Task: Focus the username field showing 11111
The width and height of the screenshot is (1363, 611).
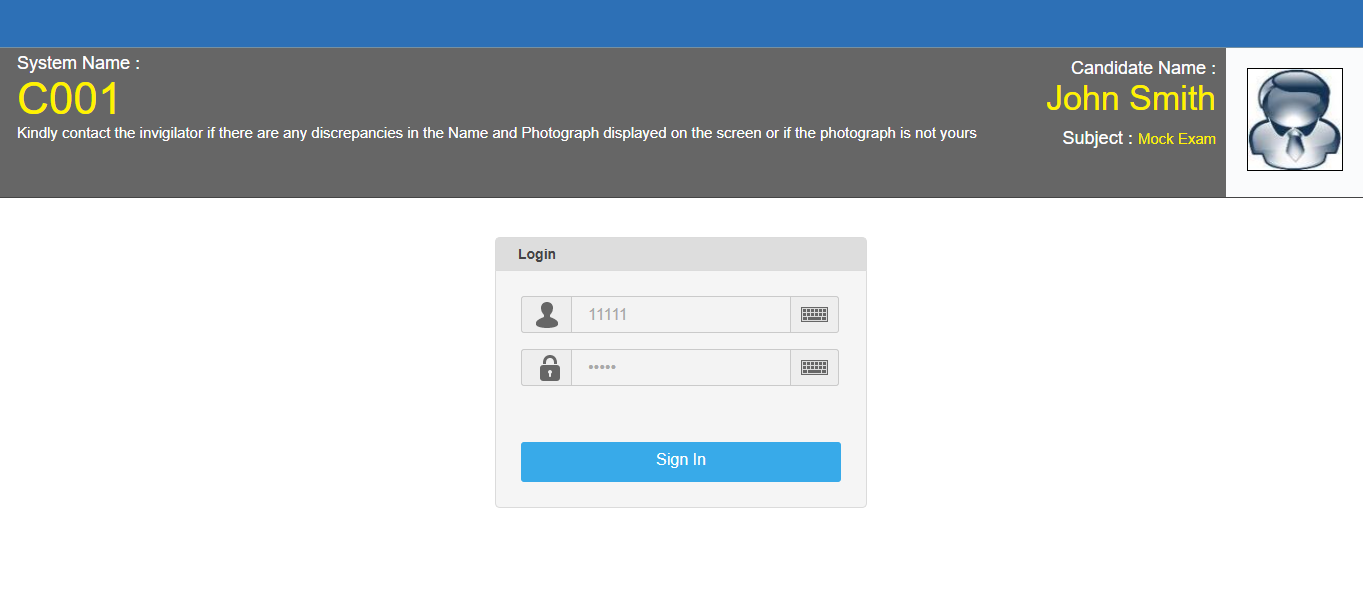Action: (680, 315)
